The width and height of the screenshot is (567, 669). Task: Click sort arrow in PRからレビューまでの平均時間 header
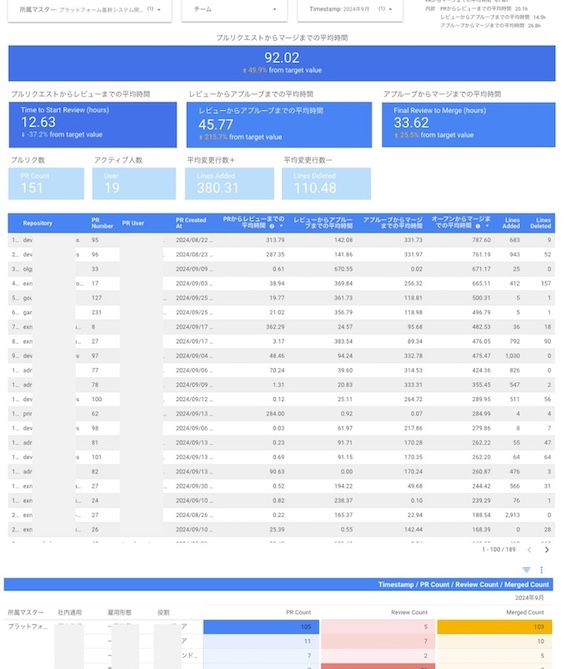(x=281, y=226)
